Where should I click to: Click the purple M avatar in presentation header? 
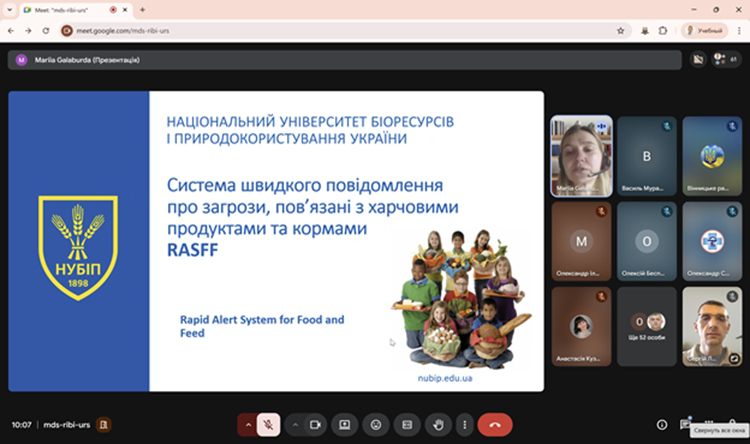click(x=21, y=60)
